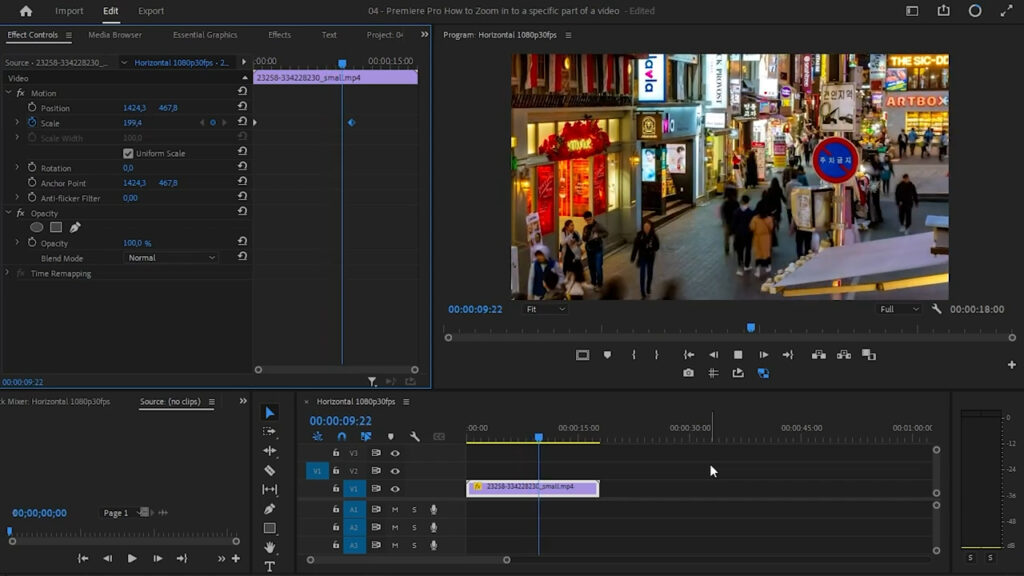Step forward one frame in Program Monitor
The height and width of the screenshot is (576, 1024).
(x=763, y=355)
